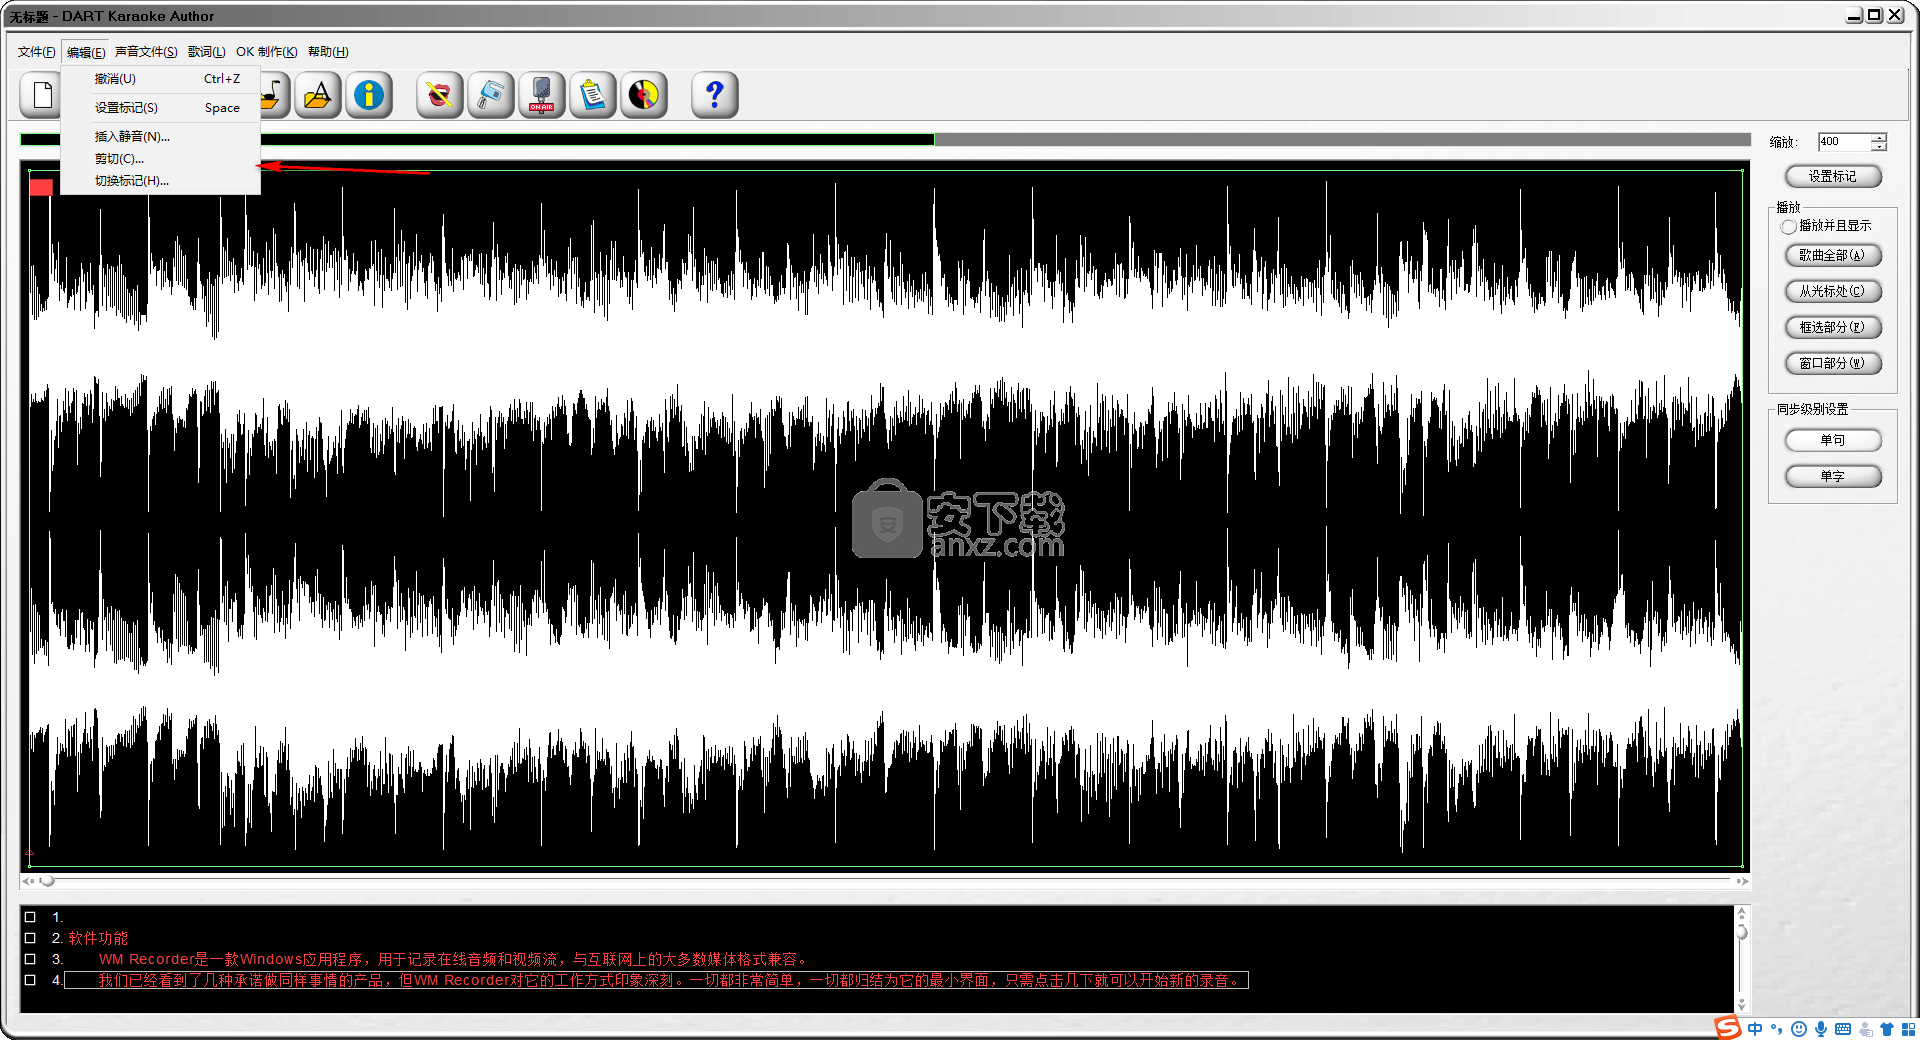
Task: Toggle the punctuation mode icon in IME bar
Action: tap(1777, 1029)
